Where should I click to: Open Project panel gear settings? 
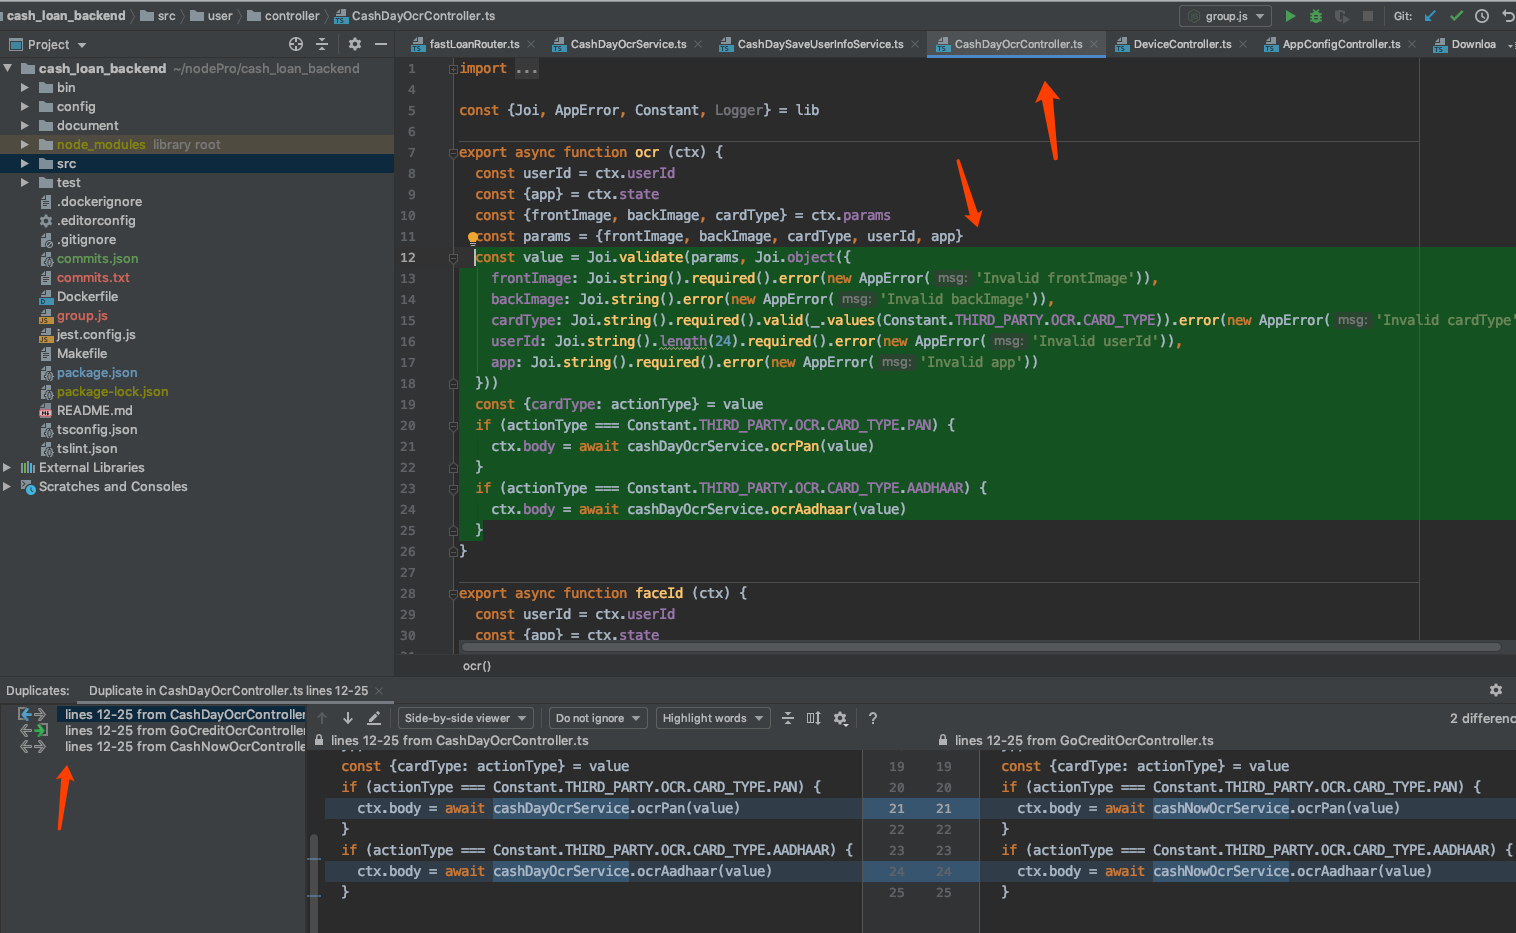[x=354, y=44]
